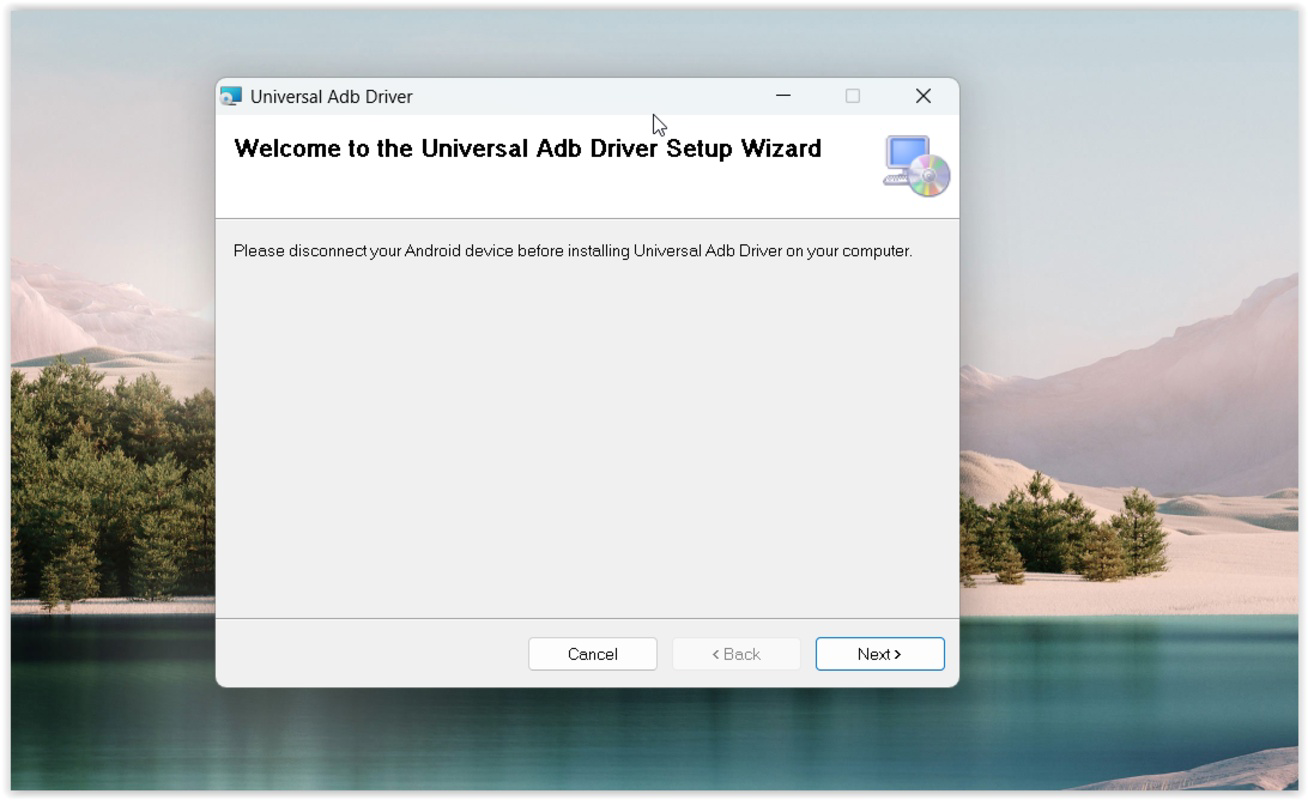Viewport: 1308px width, 800px height.
Task: Cancel the Universal Adb Driver setup
Action: pyautogui.click(x=592, y=654)
